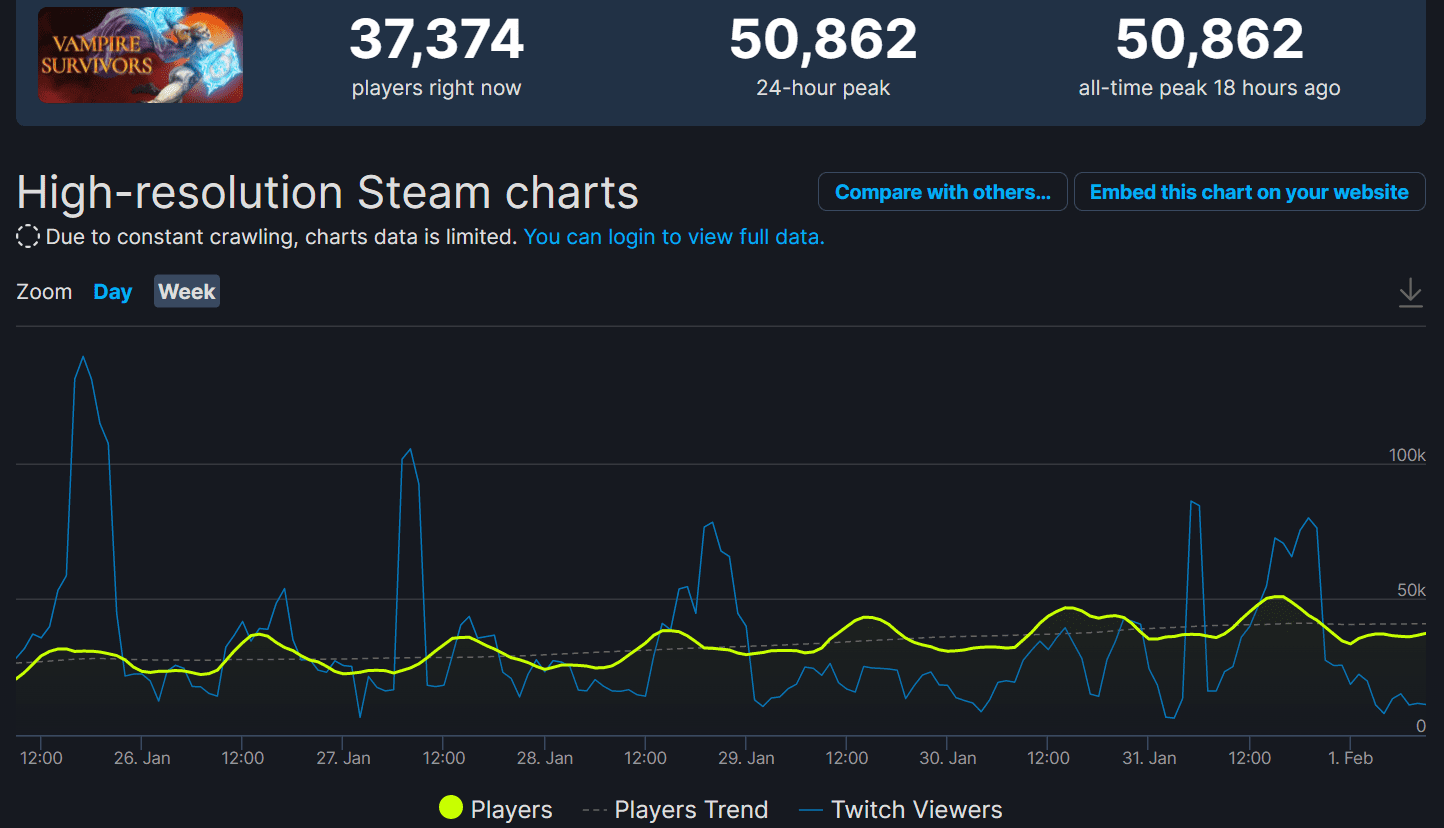The image size is (1444, 828).
Task: Click the 50k y-axis label
Action: click(1411, 590)
